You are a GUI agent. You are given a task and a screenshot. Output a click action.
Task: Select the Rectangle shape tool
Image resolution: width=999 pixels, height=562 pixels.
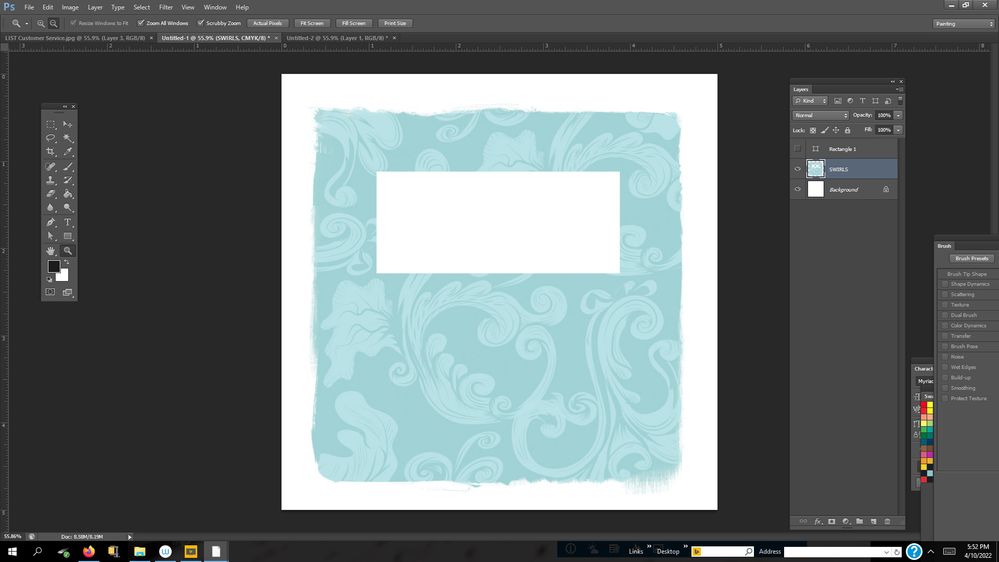click(x=68, y=236)
